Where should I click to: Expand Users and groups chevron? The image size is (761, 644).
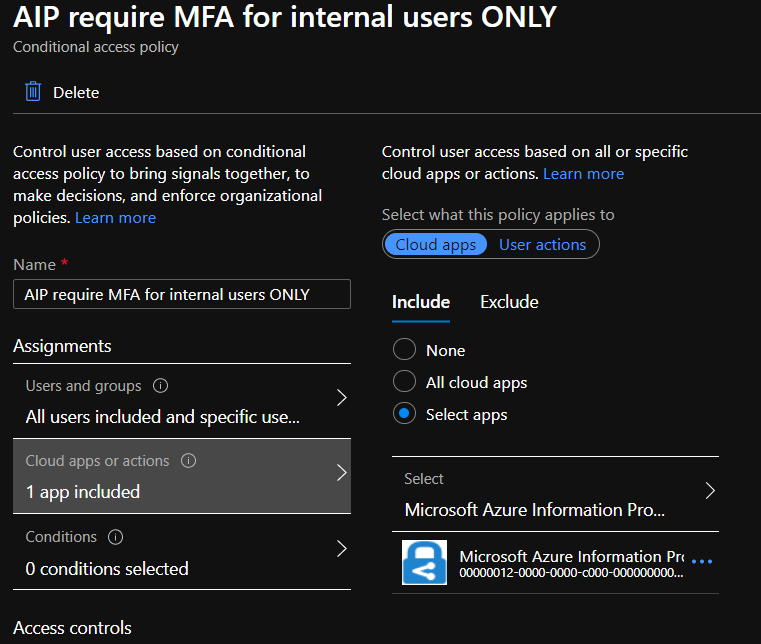342,398
